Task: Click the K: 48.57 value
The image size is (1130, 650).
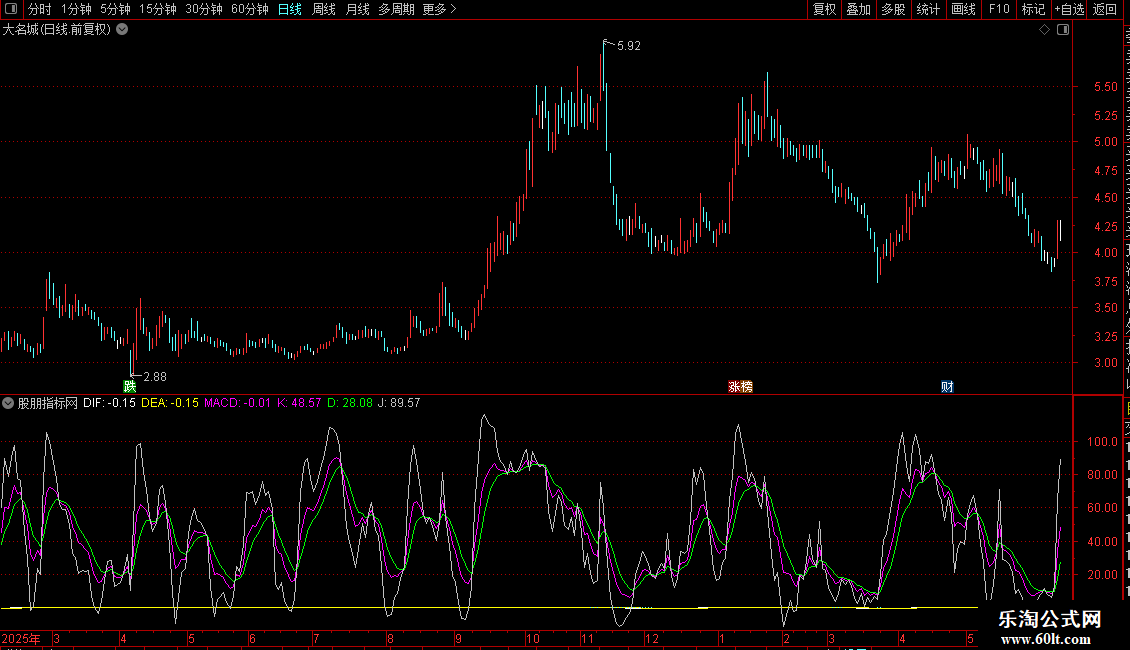Action: 299,404
